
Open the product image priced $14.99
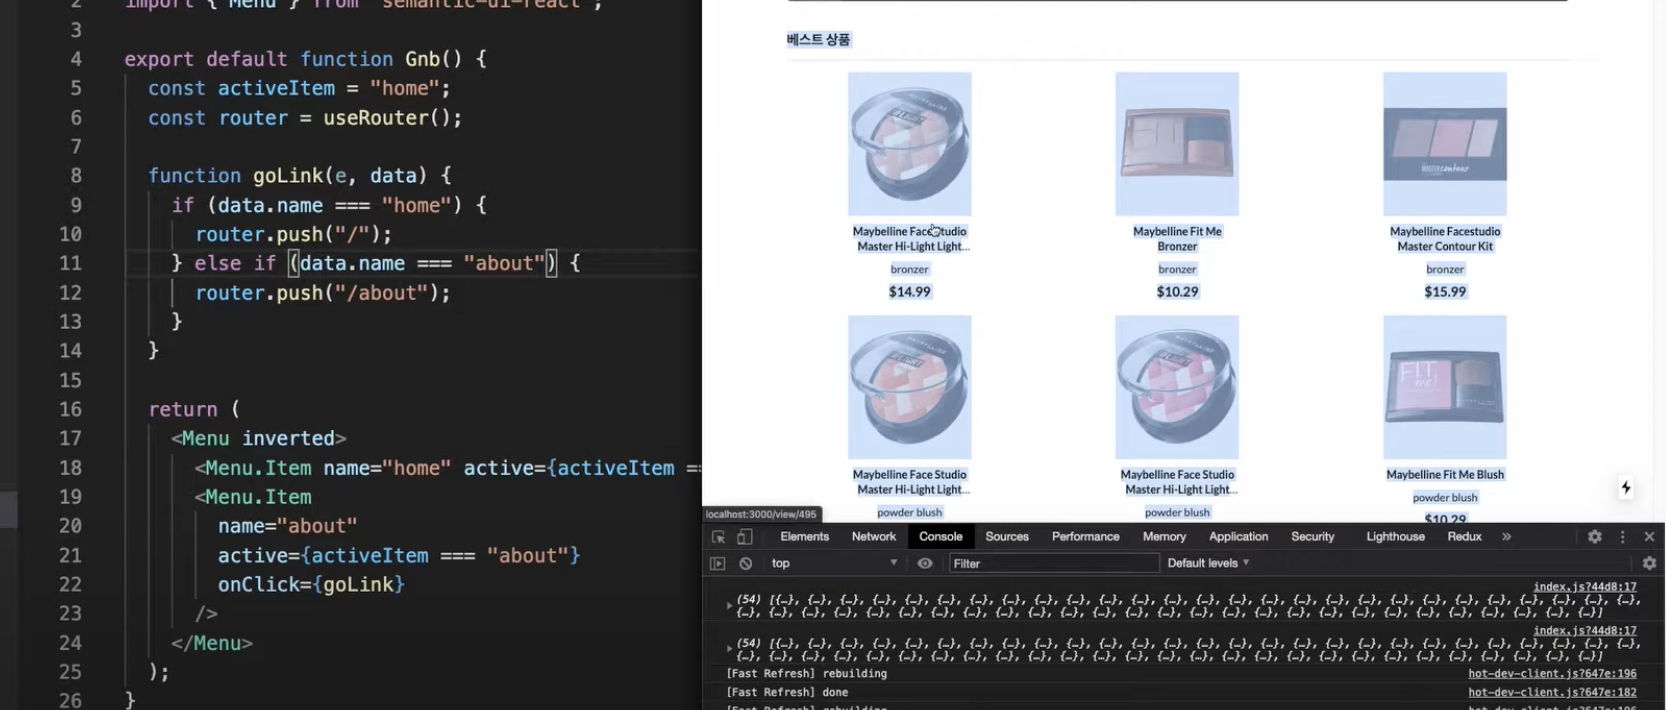click(910, 144)
